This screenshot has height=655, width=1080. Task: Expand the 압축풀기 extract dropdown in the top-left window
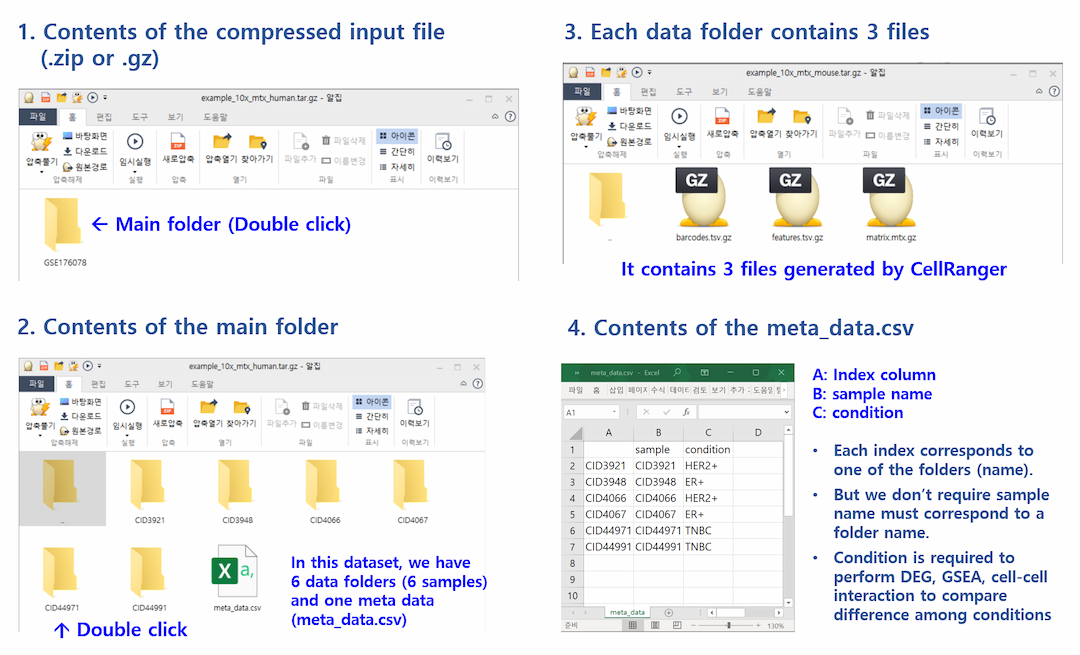pyautogui.click(x=40, y=170)
